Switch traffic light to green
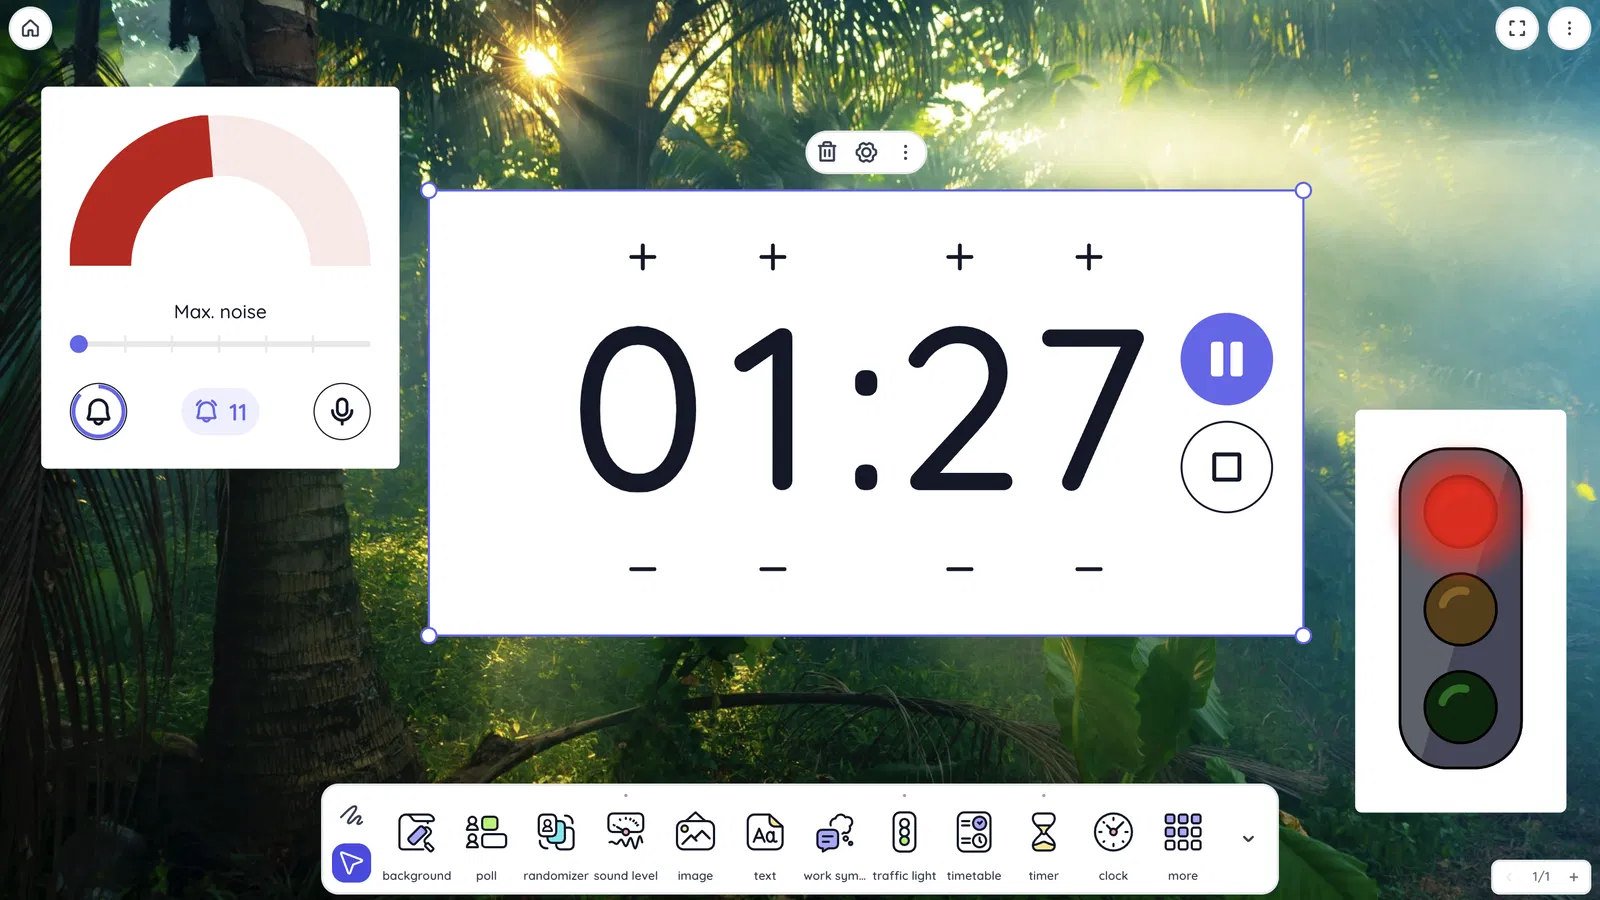 click(1459, 707)
